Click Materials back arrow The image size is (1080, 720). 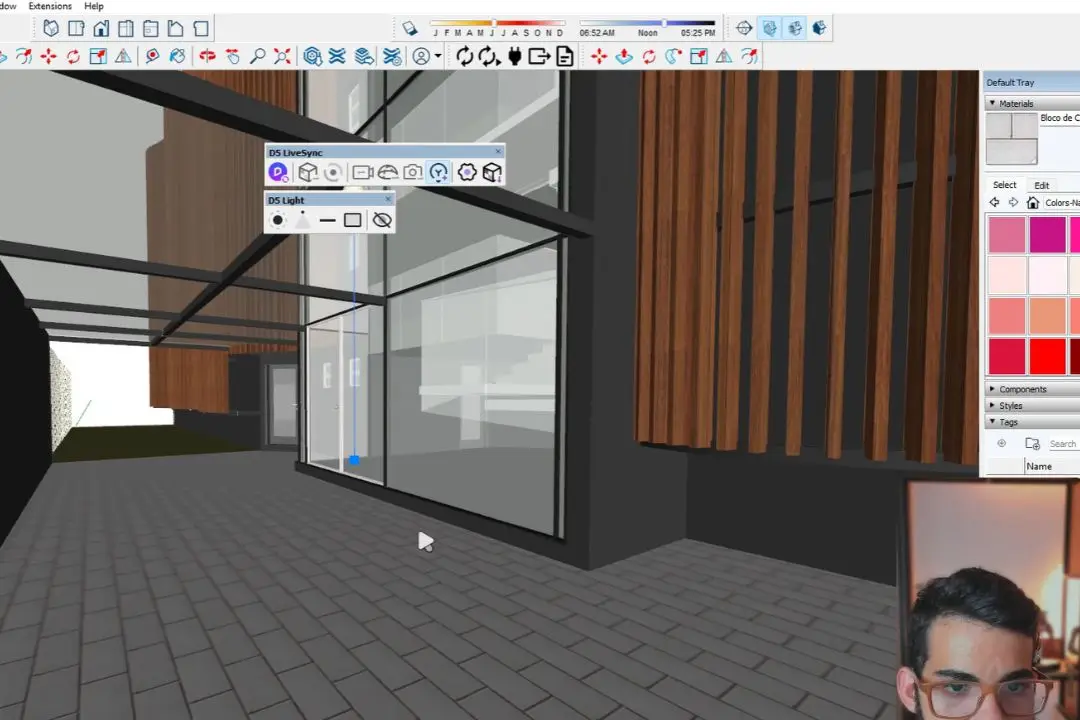(994, 202)
